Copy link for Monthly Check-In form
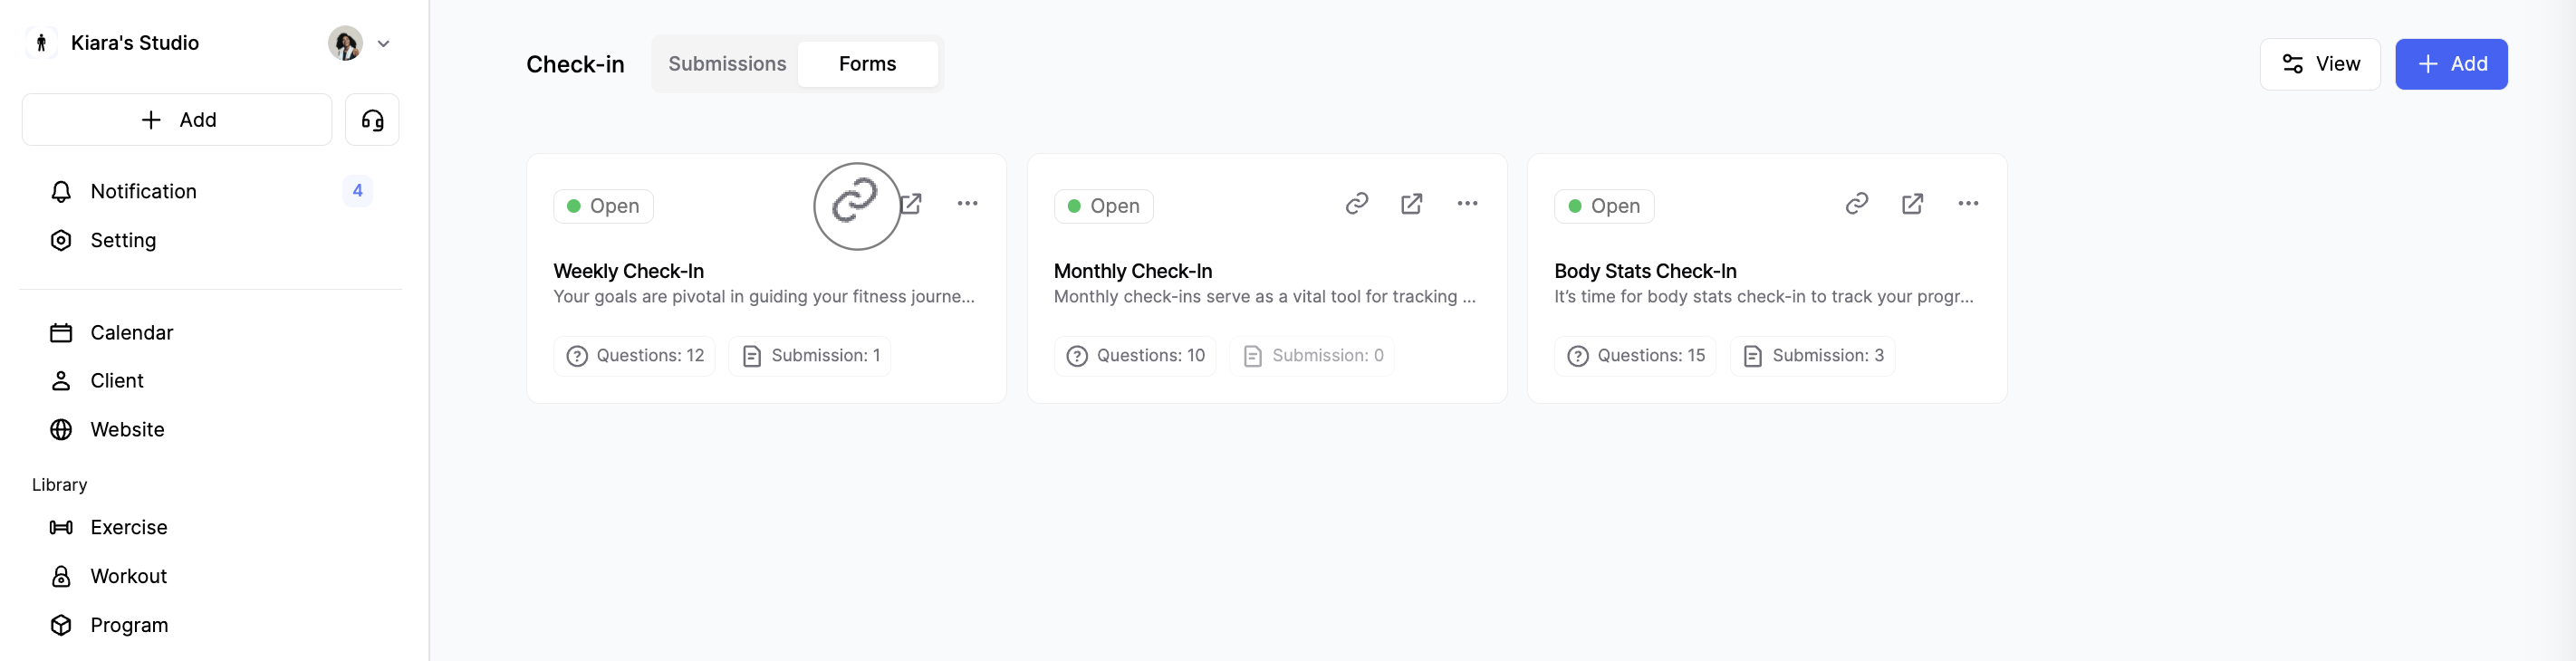The width and height of the screenshot is (2576, 661). pos(1356,204)
